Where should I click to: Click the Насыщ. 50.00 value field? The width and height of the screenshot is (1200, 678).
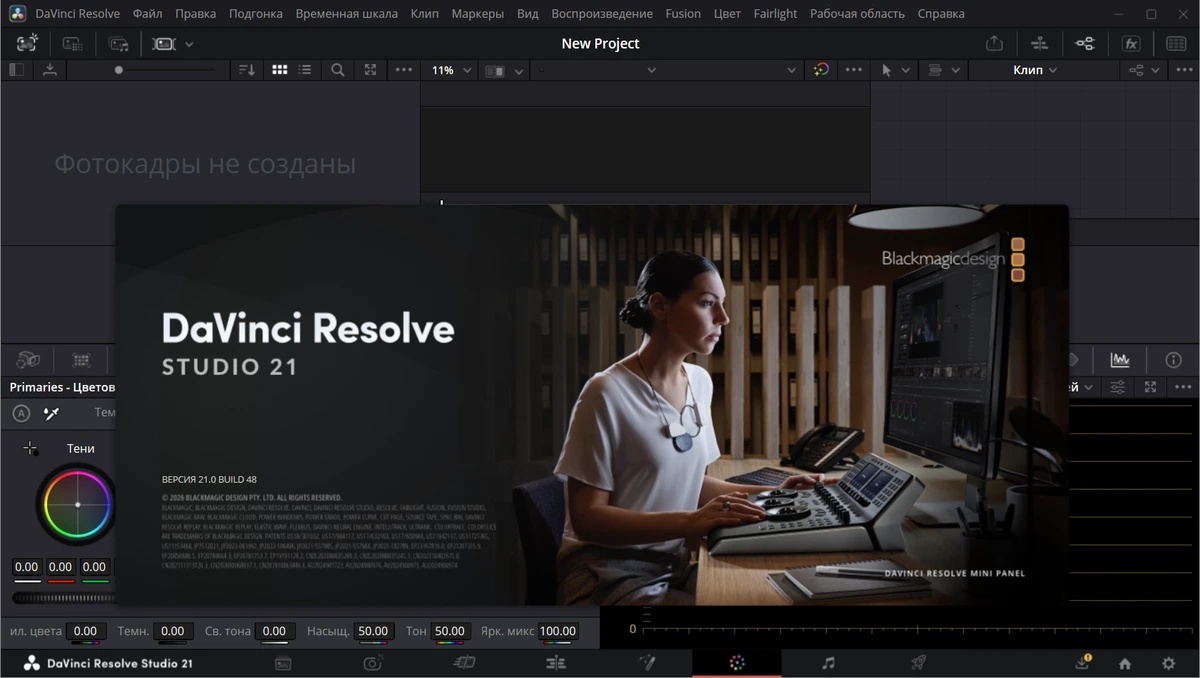pyautogui.click(x=374, y=632)
